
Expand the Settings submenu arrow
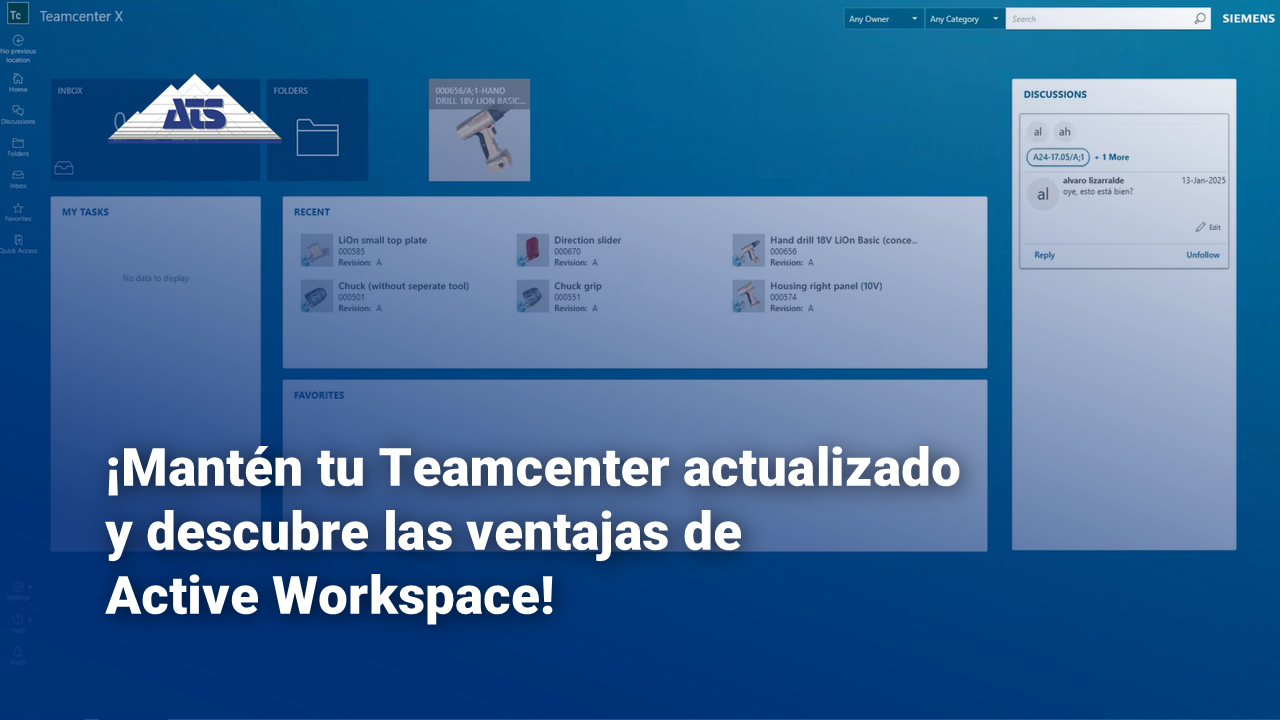click(x=30, y=586)
